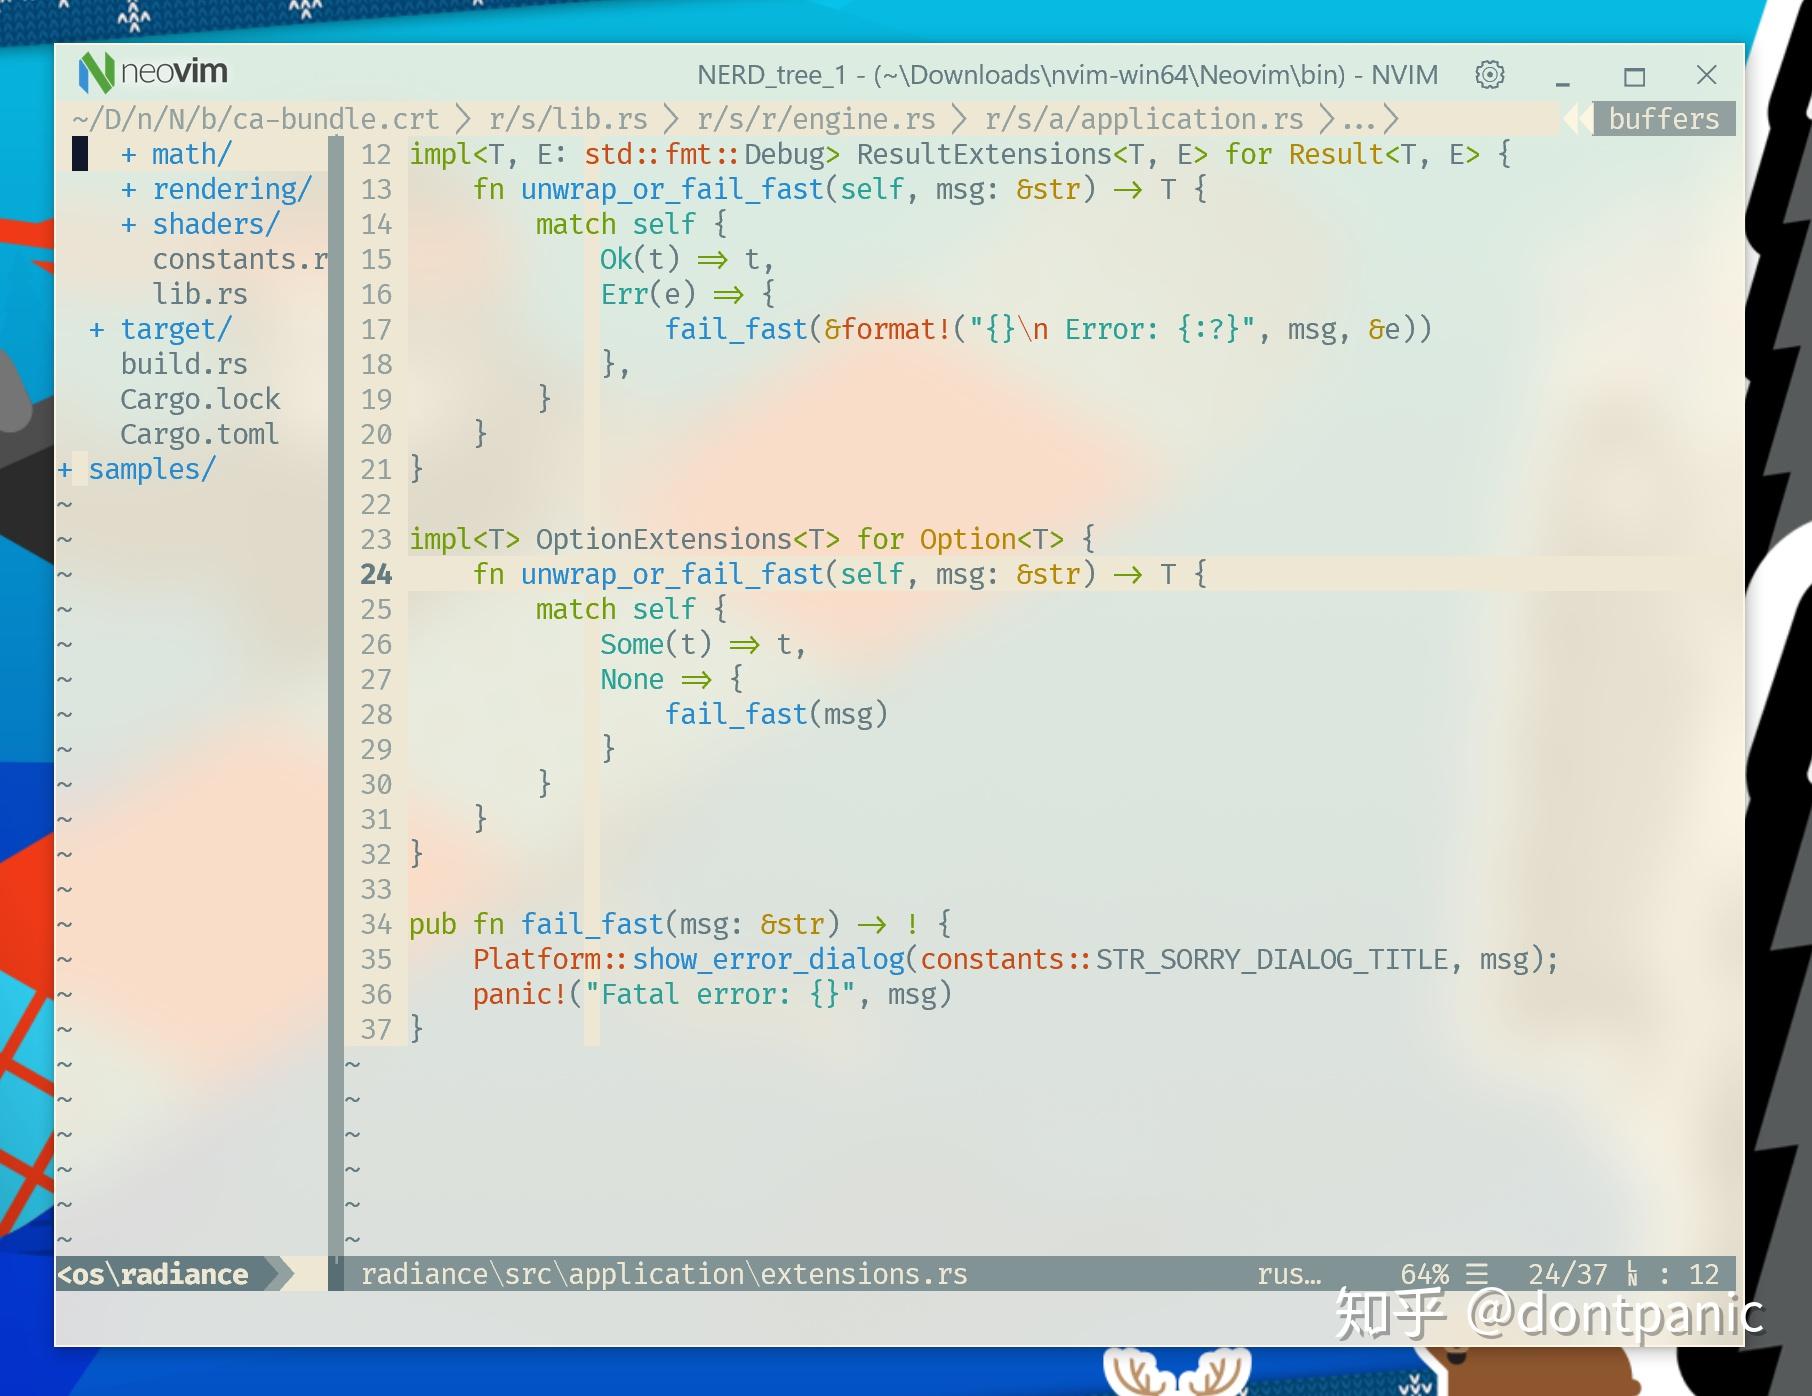Open build.rs in the file tree
The width and height of the screenshot is (1812, 1396).
tap(184, 365)
